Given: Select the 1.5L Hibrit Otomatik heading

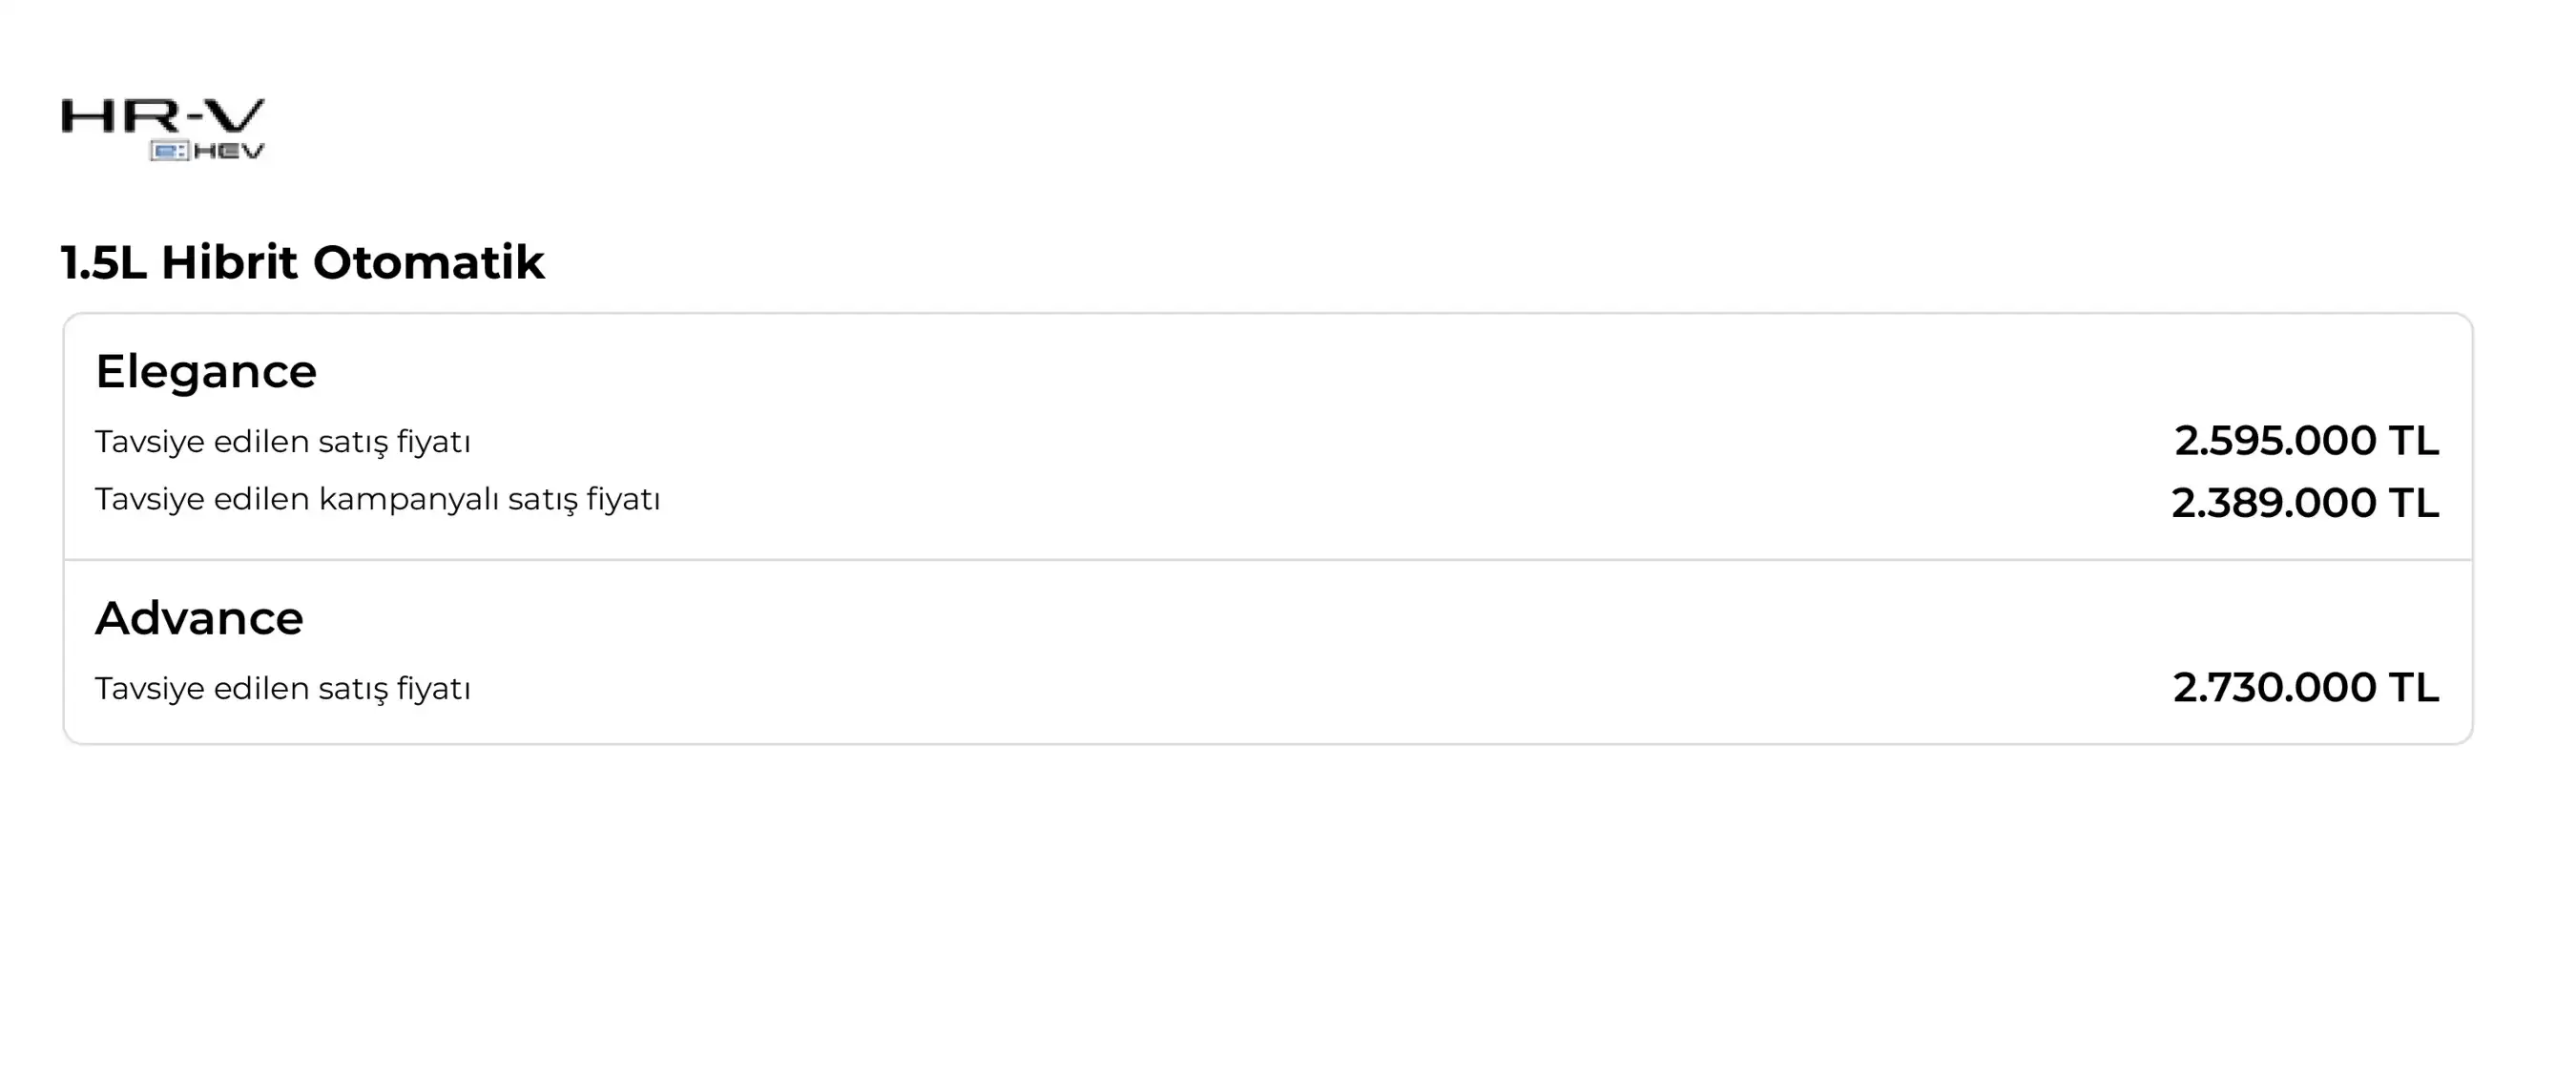Looking at the screenshot, I should click(x=303, y=263).
